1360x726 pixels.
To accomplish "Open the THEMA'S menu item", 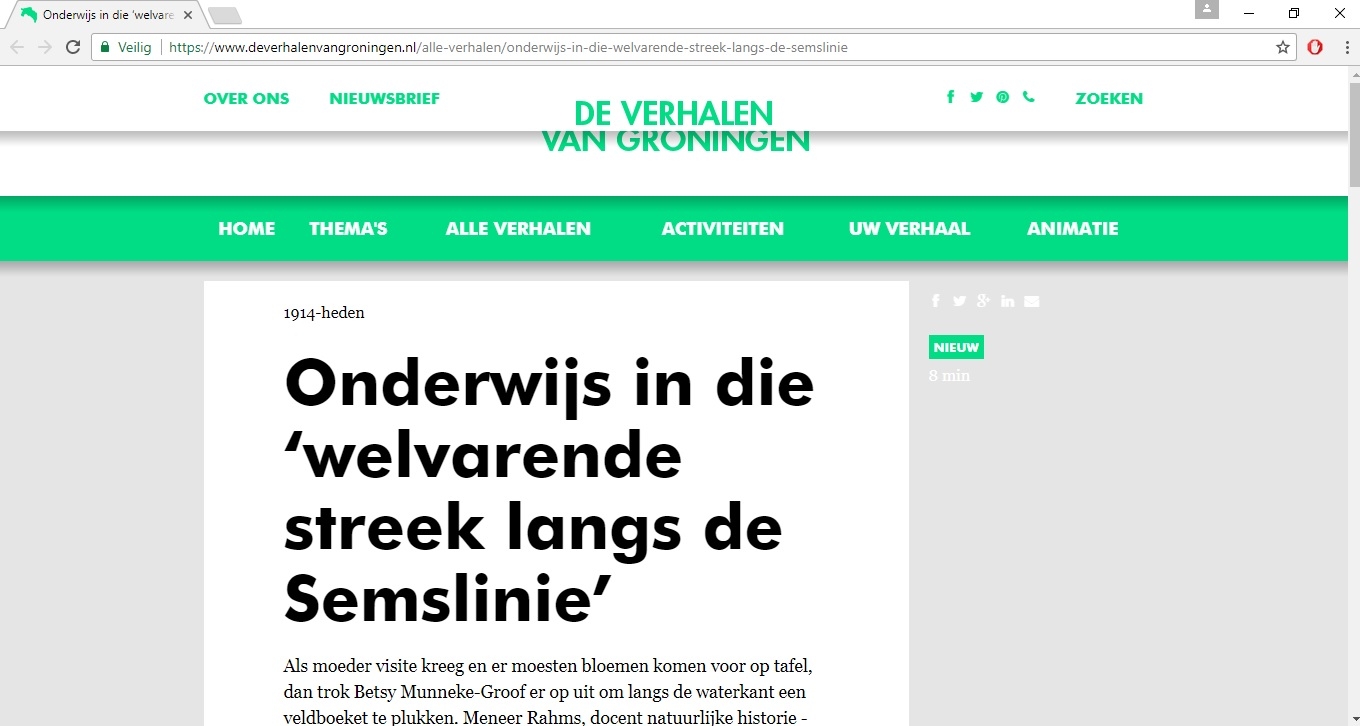I will (348, 229).
